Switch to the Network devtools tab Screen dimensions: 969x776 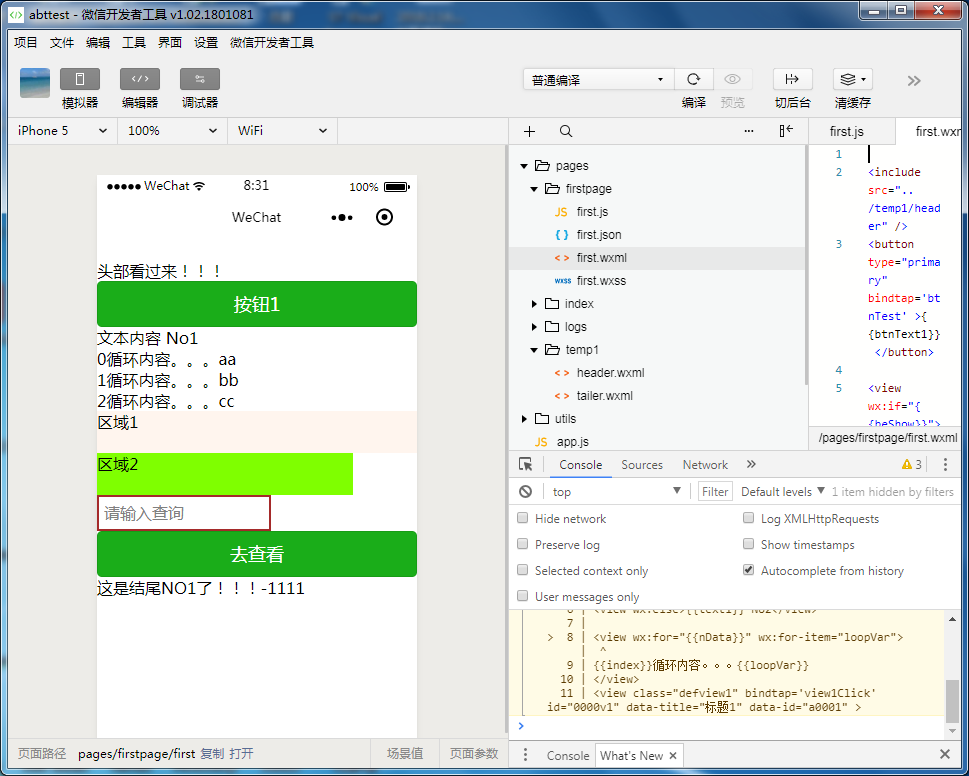click(x=705, y=465)
